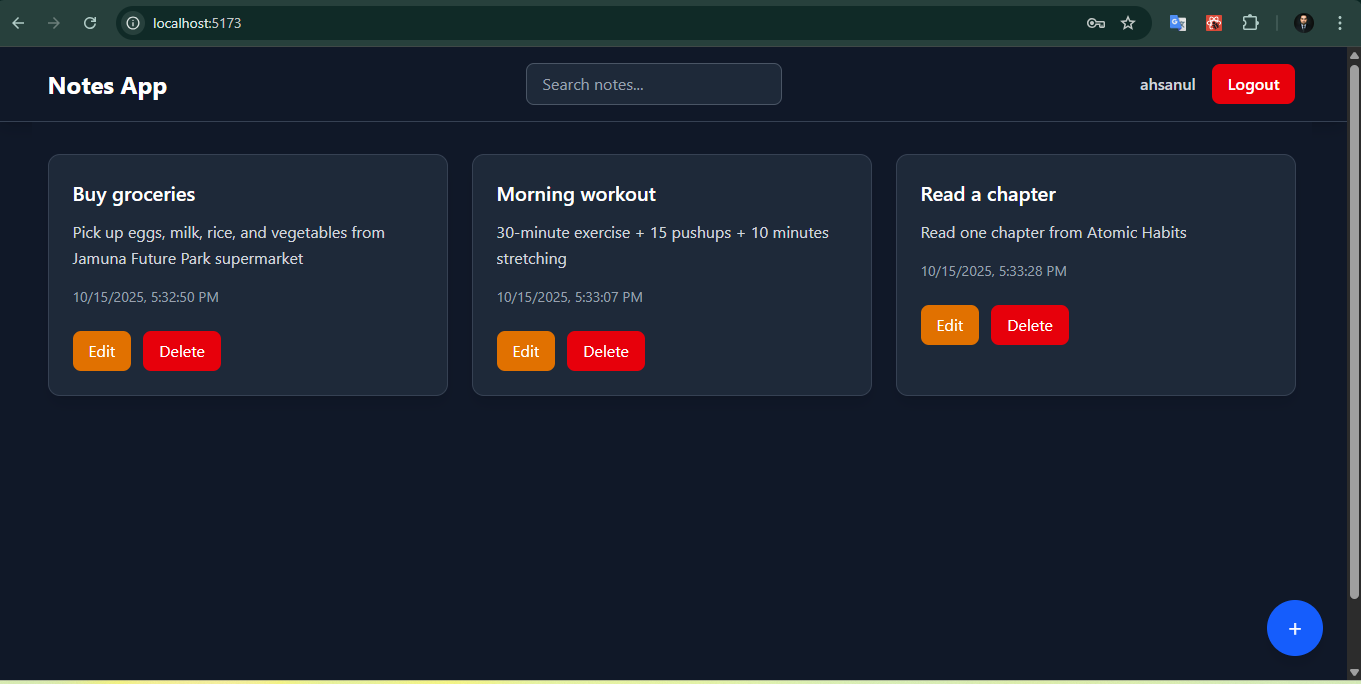This screenshot has width=1361, height=684.
Task: View site information icon in address bar
Action: click(133, 23)
